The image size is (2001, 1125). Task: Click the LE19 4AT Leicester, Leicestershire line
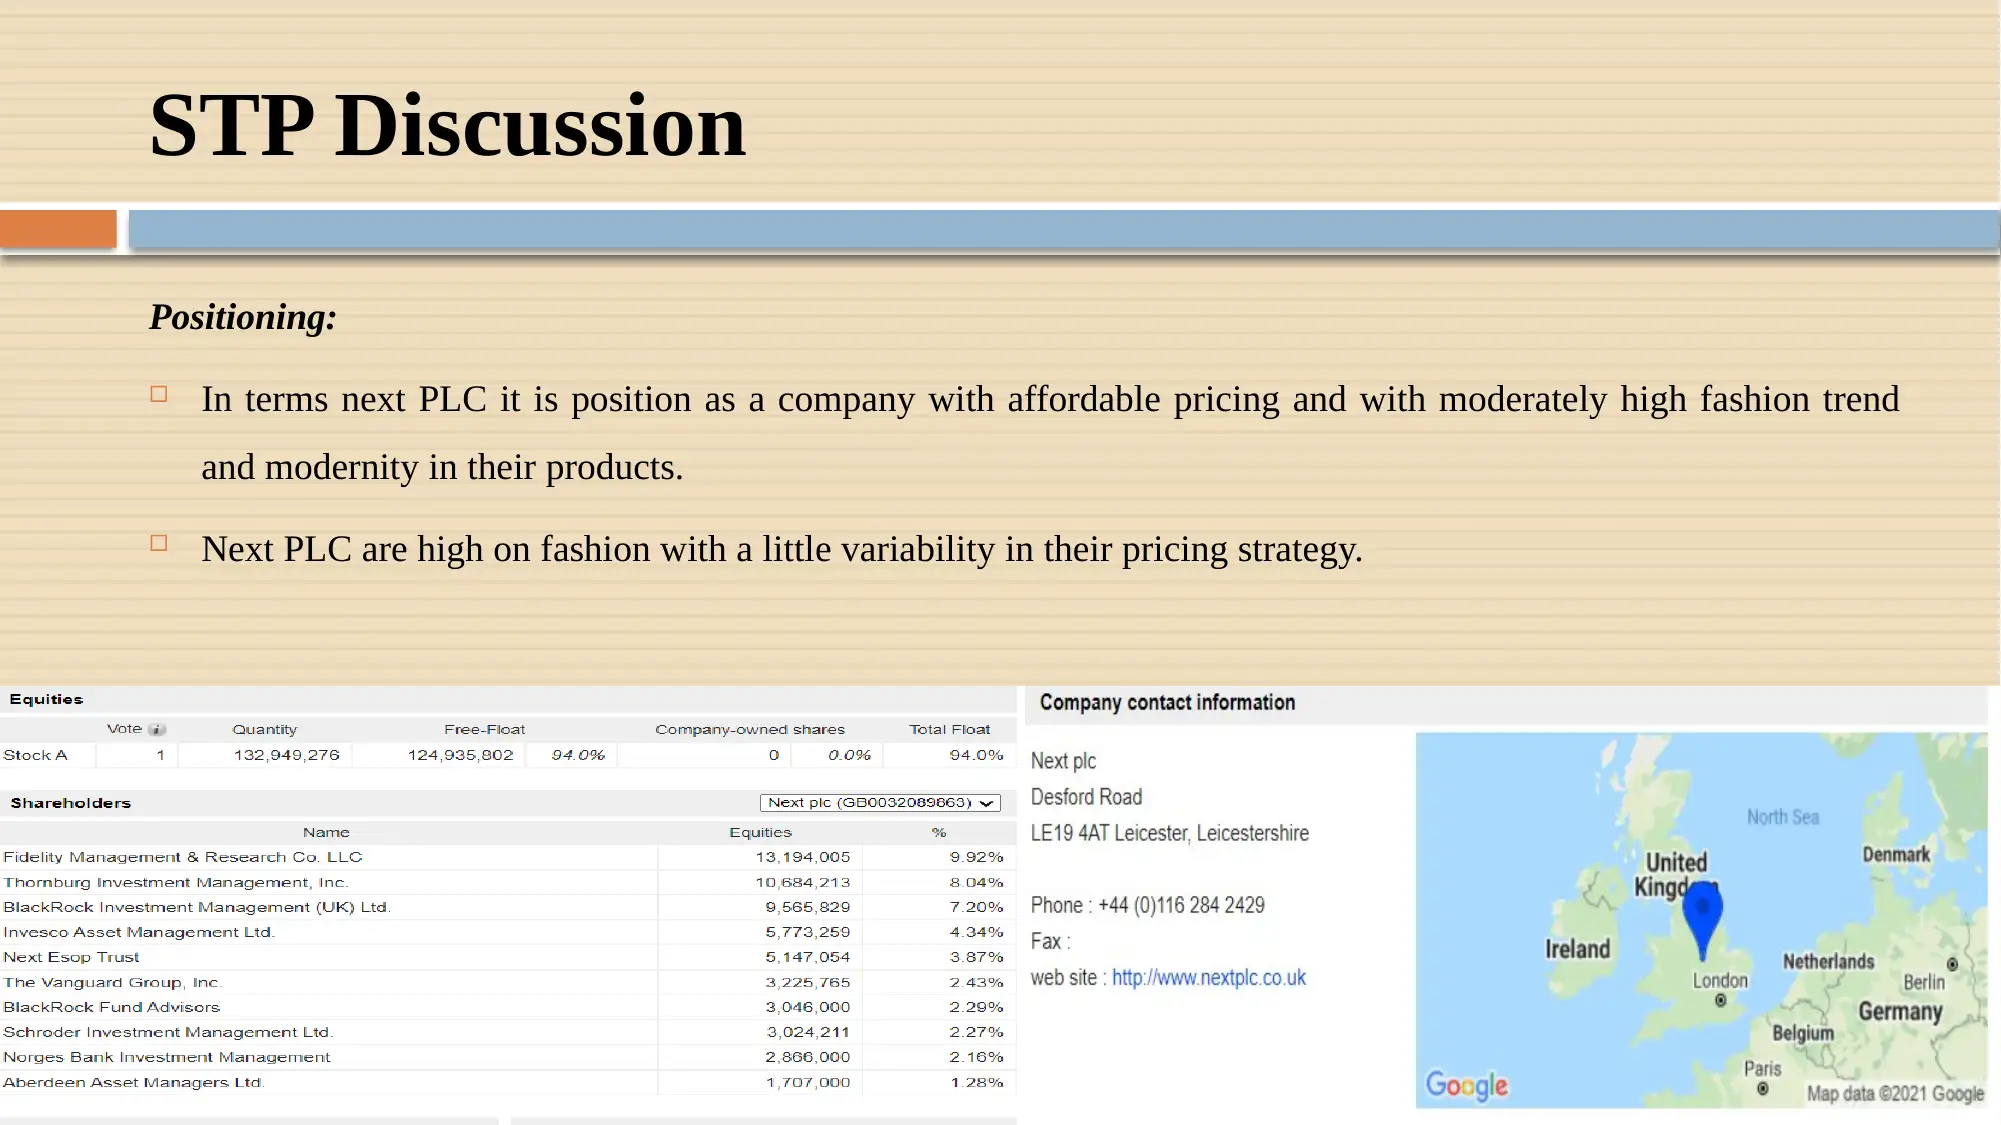pyautogui.click(x=1170, y=833)
